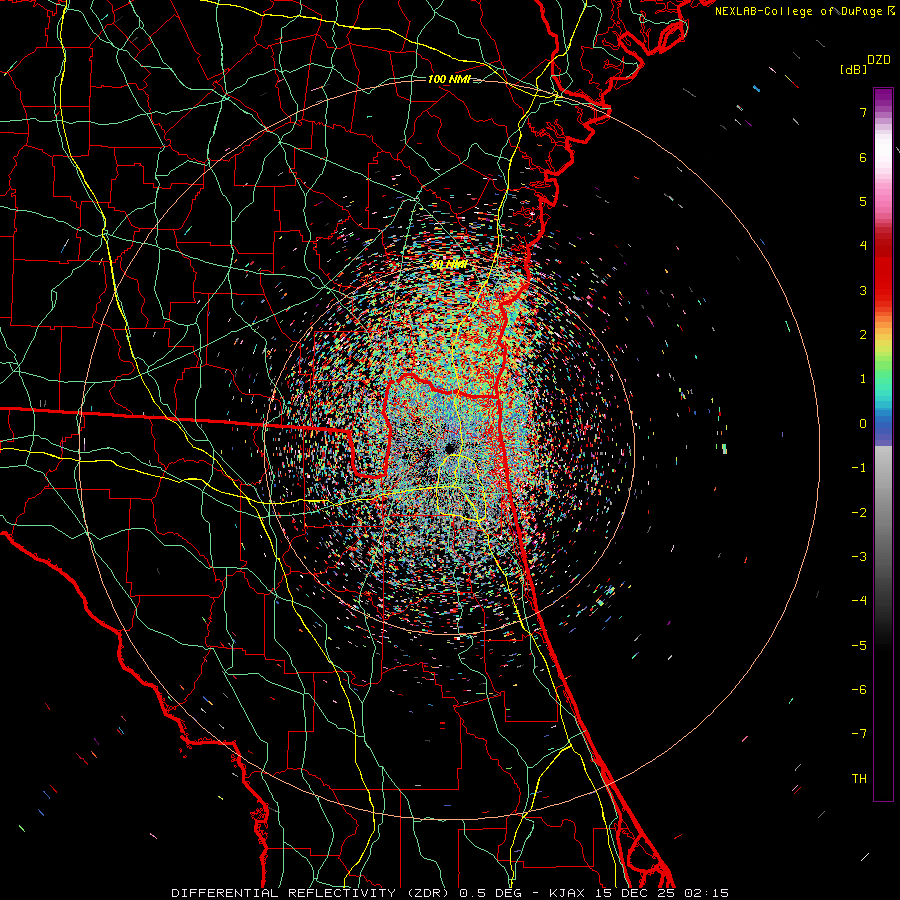Click the DZD legend title

pyautogui.click(x=879, y=59)
